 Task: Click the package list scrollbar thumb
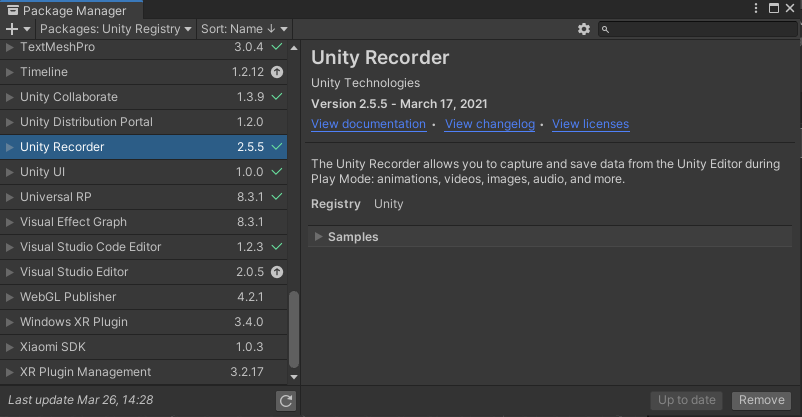click(294, 330)
